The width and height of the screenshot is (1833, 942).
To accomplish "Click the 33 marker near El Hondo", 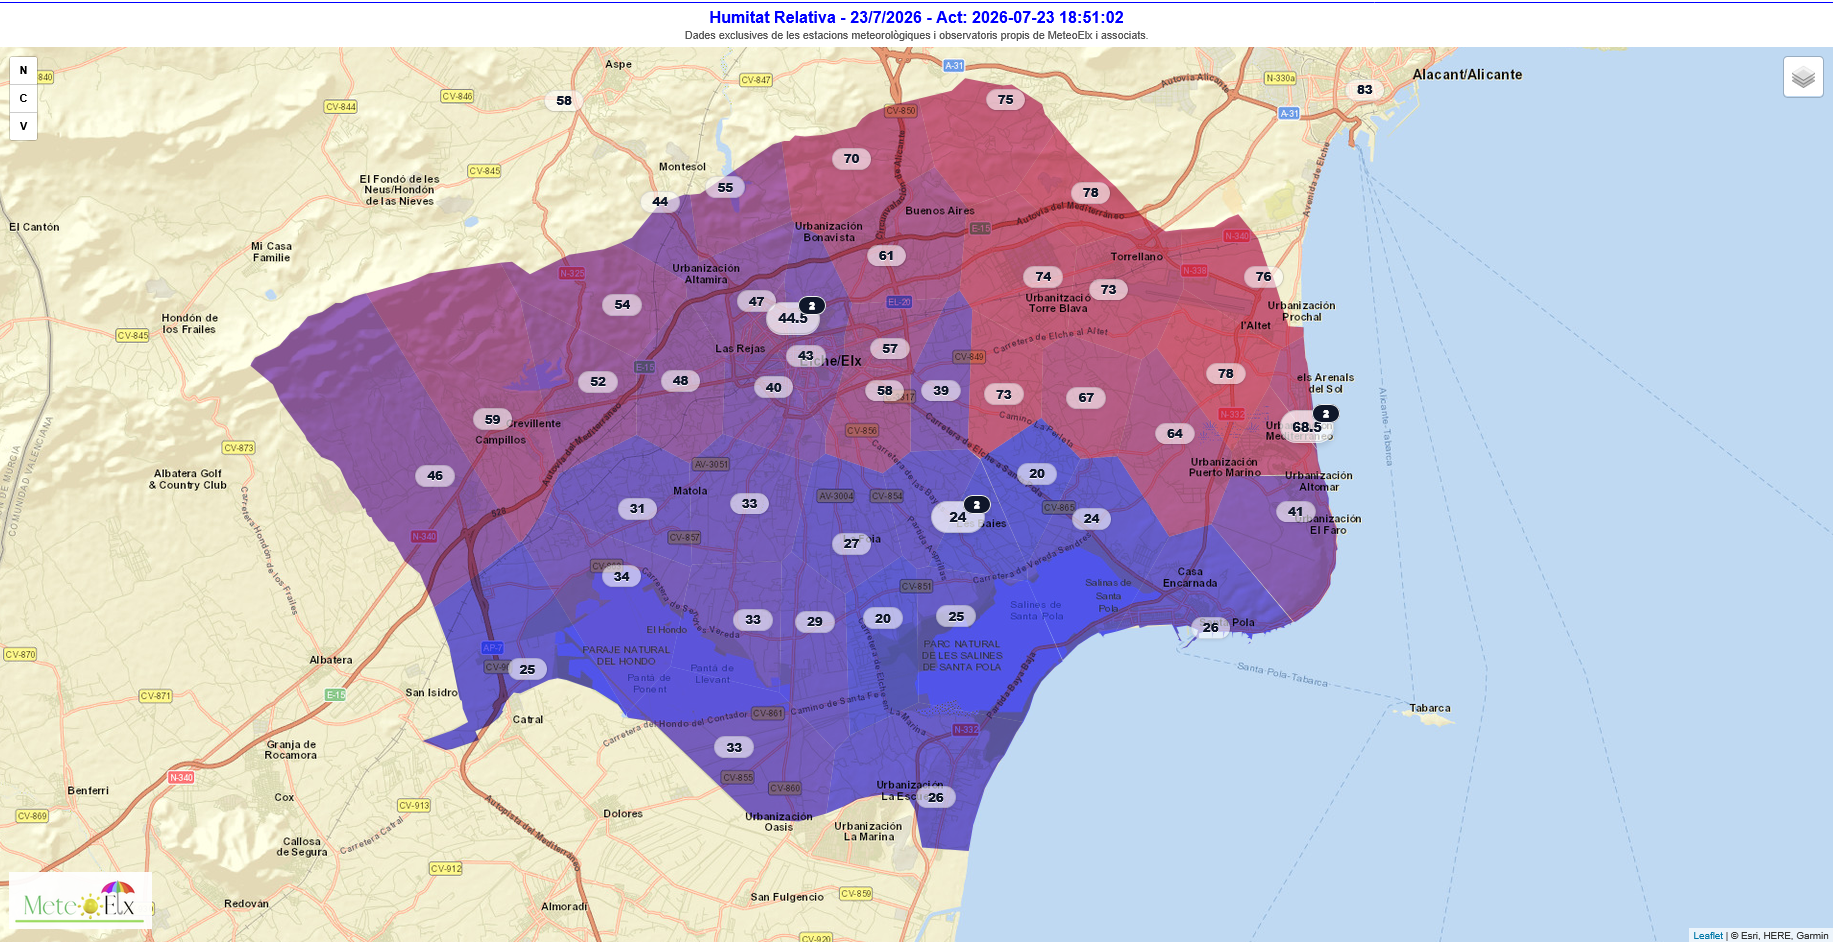I will [753, 619].
